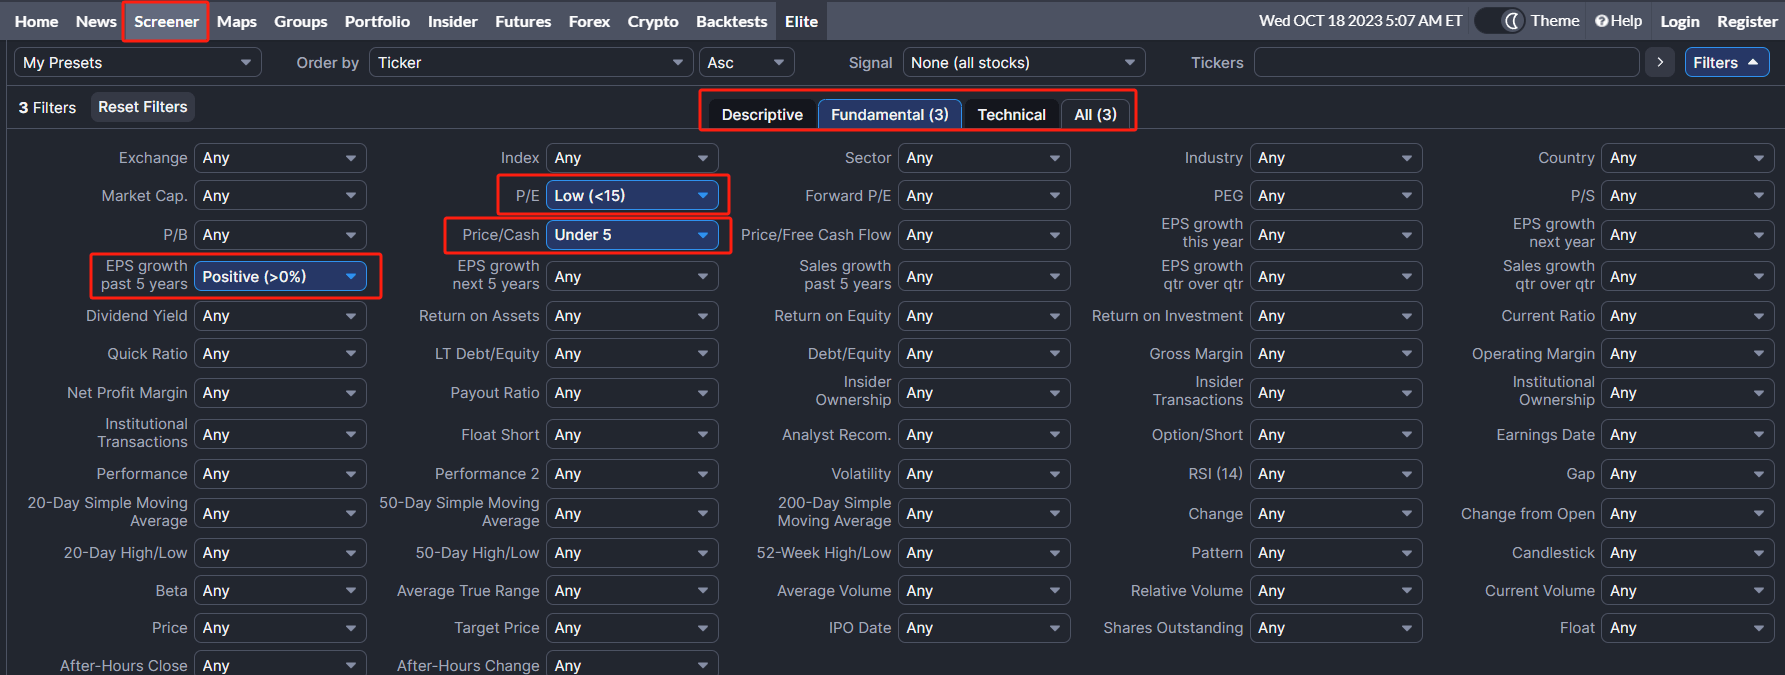This screenshot has width=1785, height=675.
Task: Open the My Presets dropdown
Action: tap(137, 62)
